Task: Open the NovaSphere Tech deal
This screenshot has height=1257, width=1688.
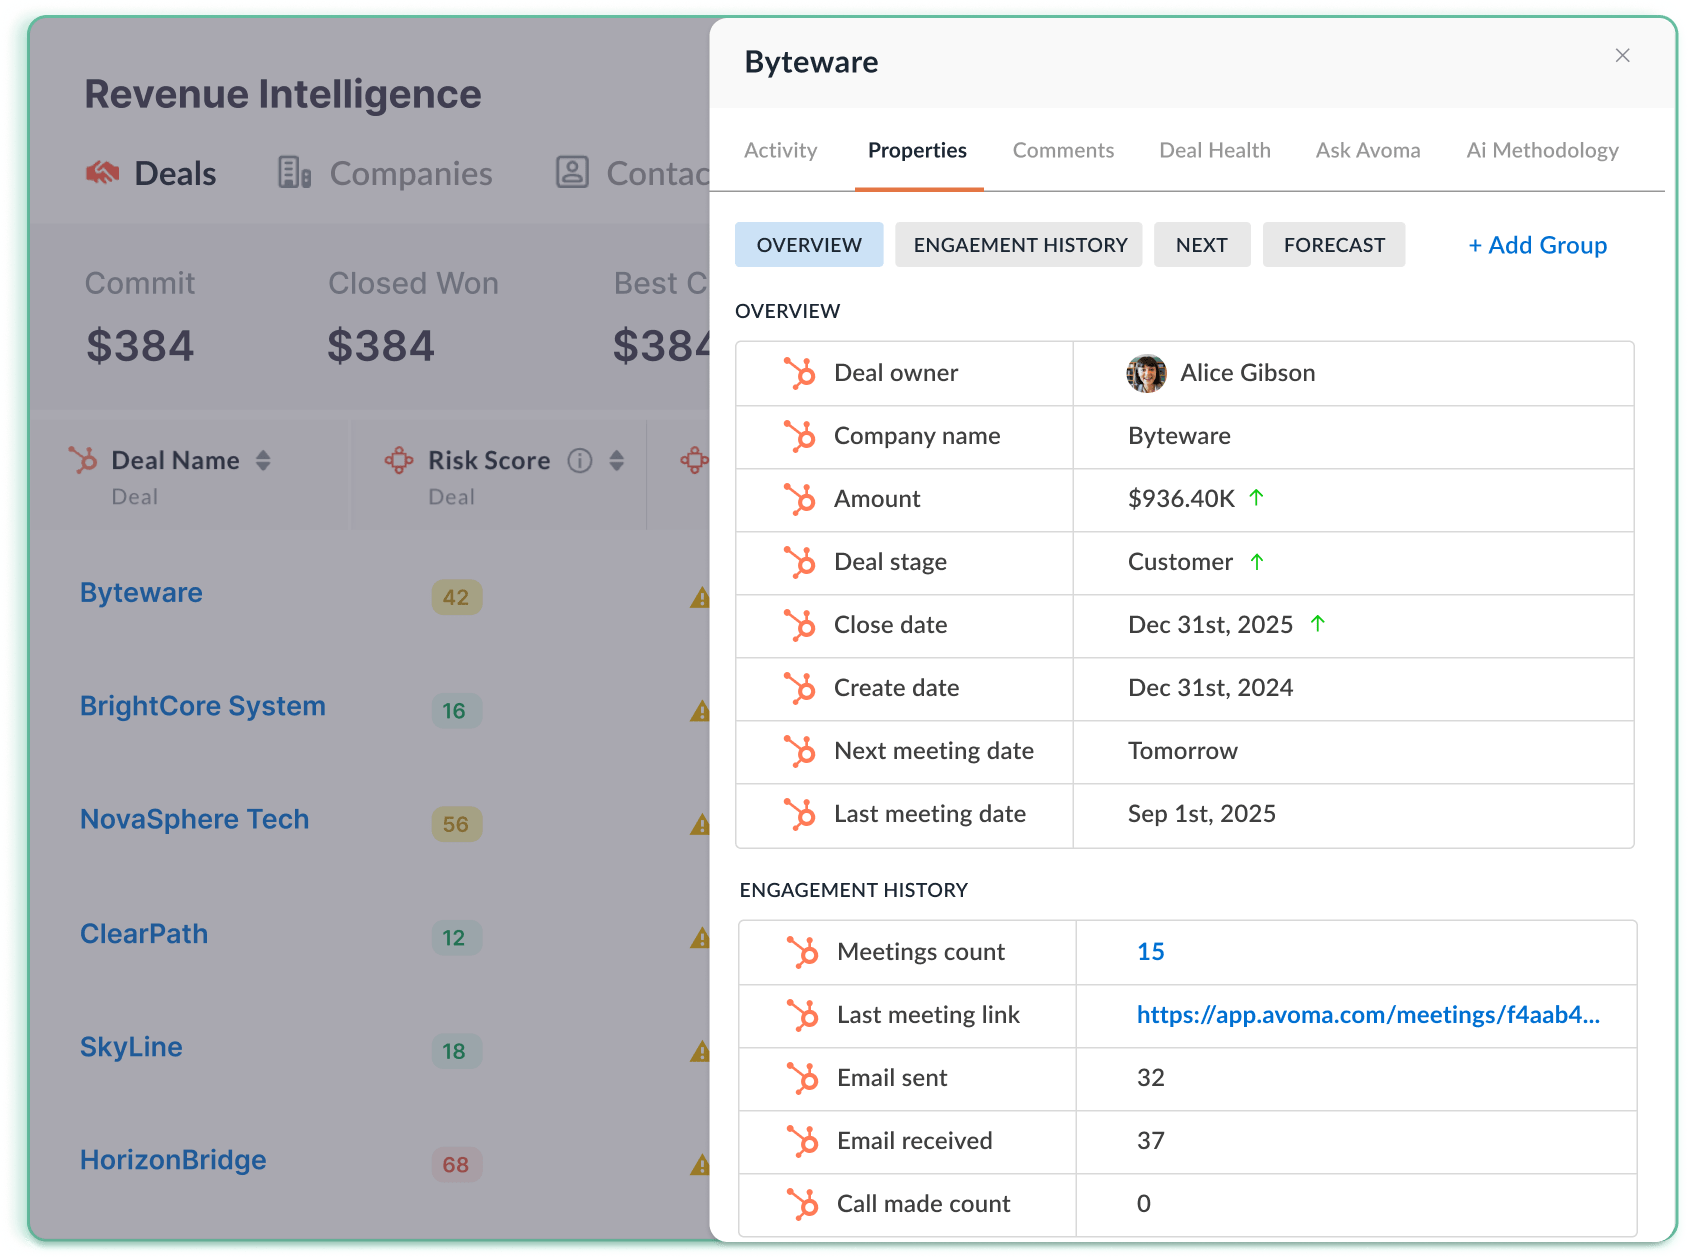Action: 195,819
